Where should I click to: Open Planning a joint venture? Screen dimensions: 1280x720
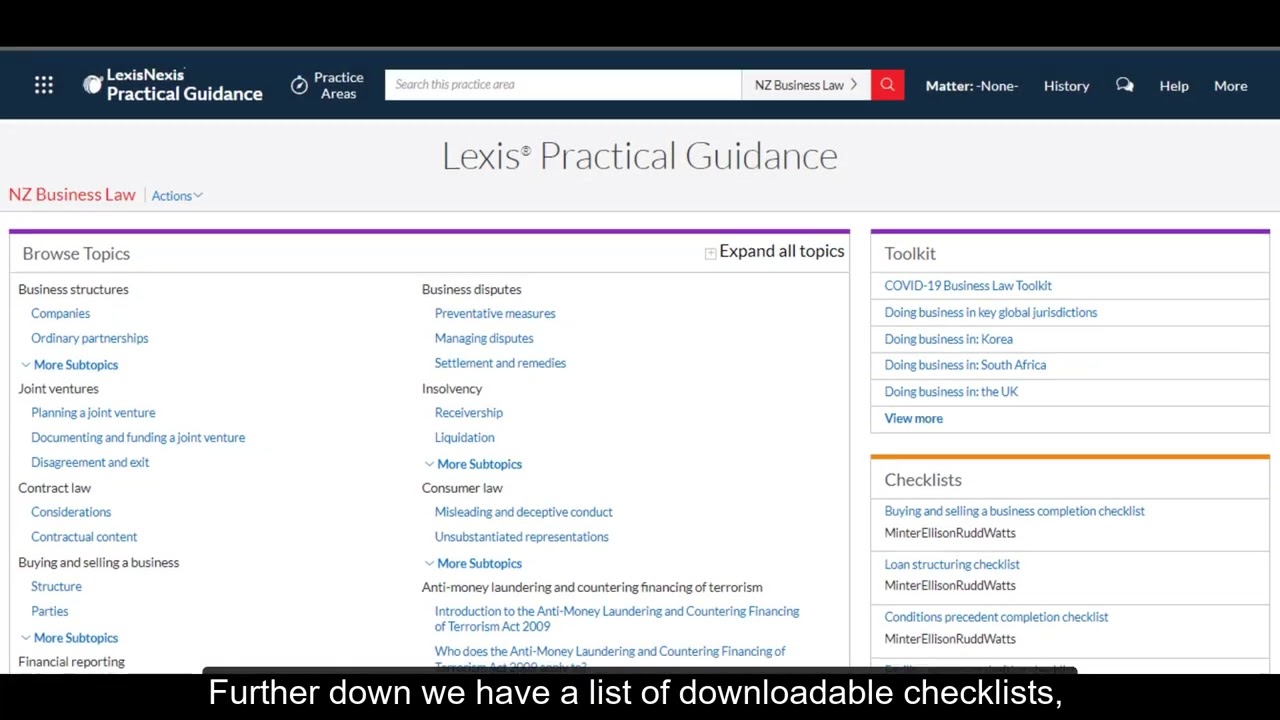tap(93, 412)
